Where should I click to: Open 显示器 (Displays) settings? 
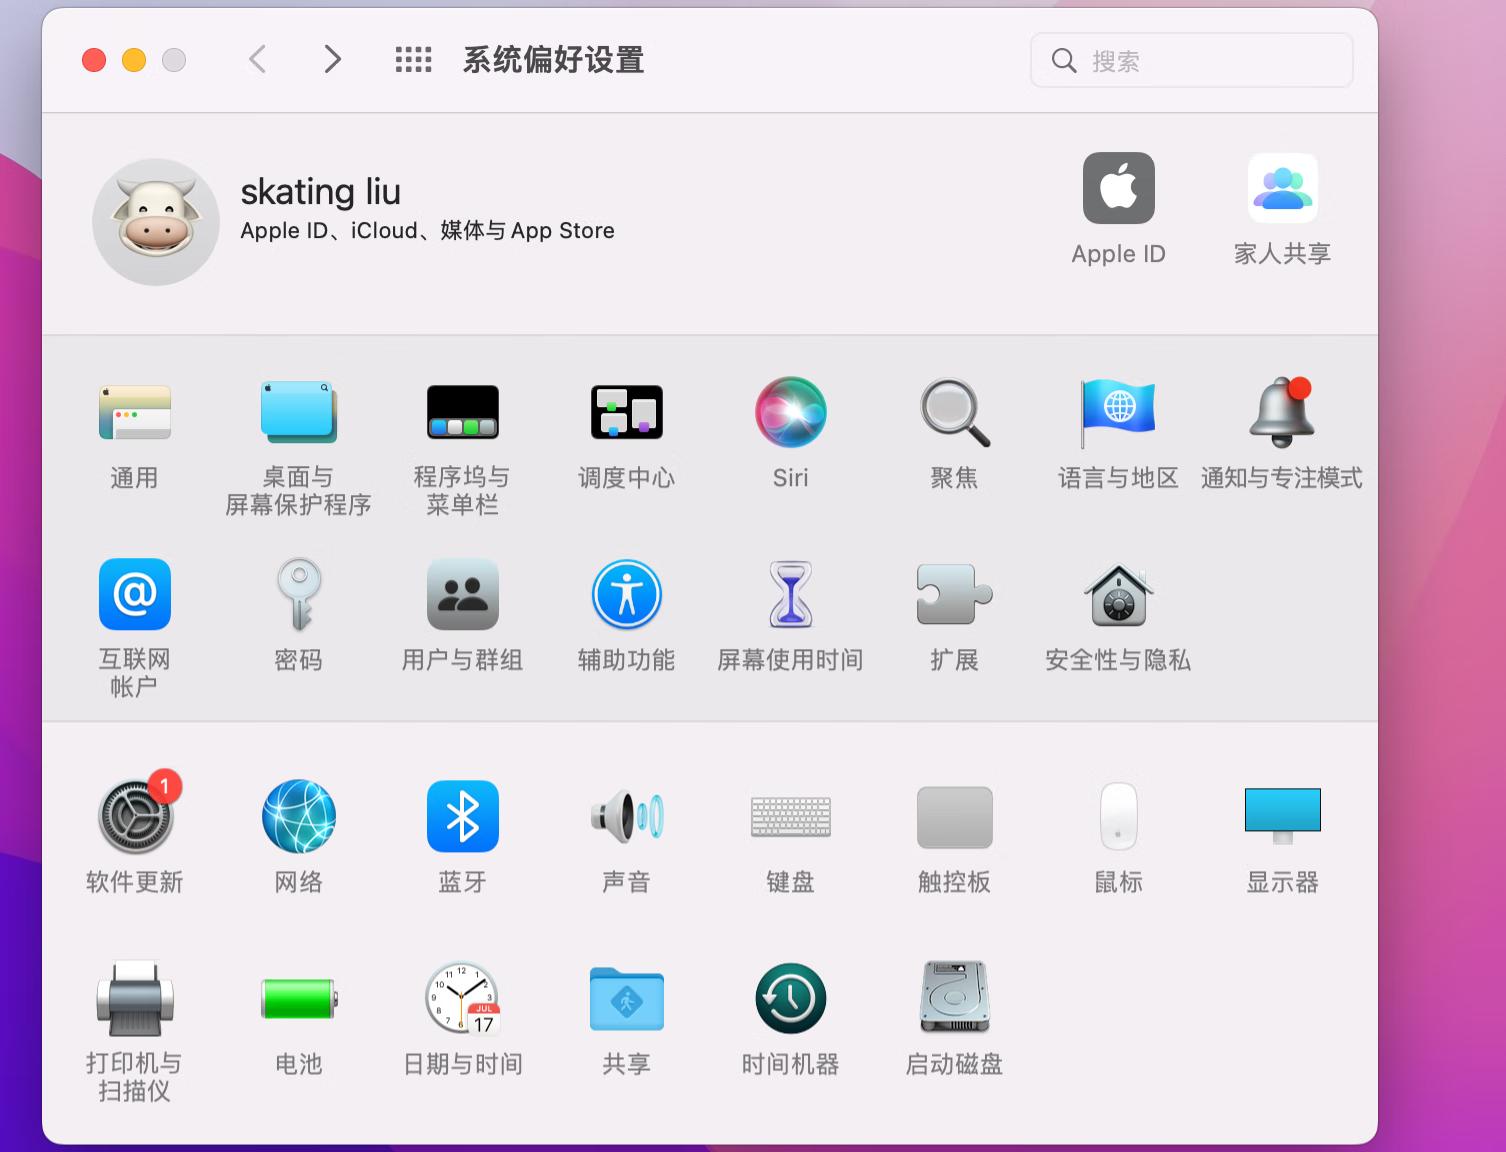pyautogui.click(x=1282, y=816)
